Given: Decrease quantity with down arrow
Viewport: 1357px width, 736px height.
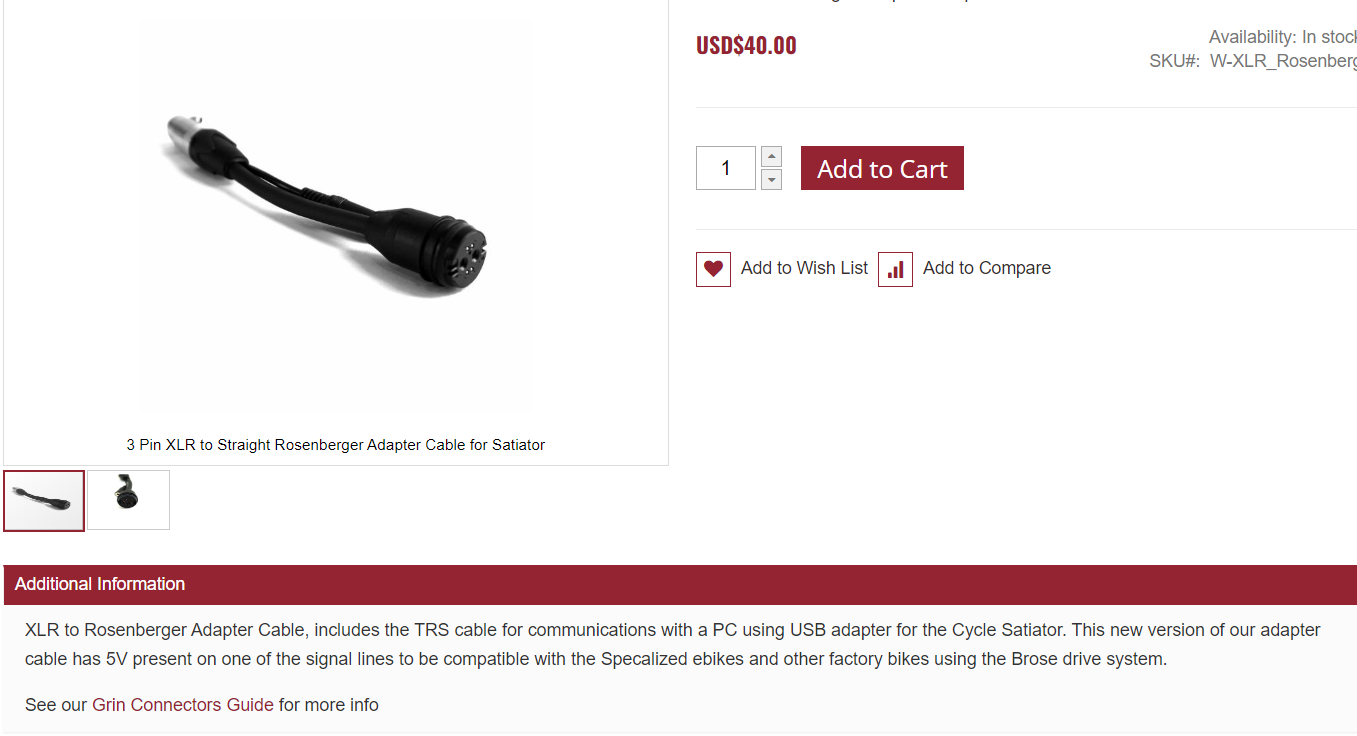Looking at the screenshot, I should [771, 179].
